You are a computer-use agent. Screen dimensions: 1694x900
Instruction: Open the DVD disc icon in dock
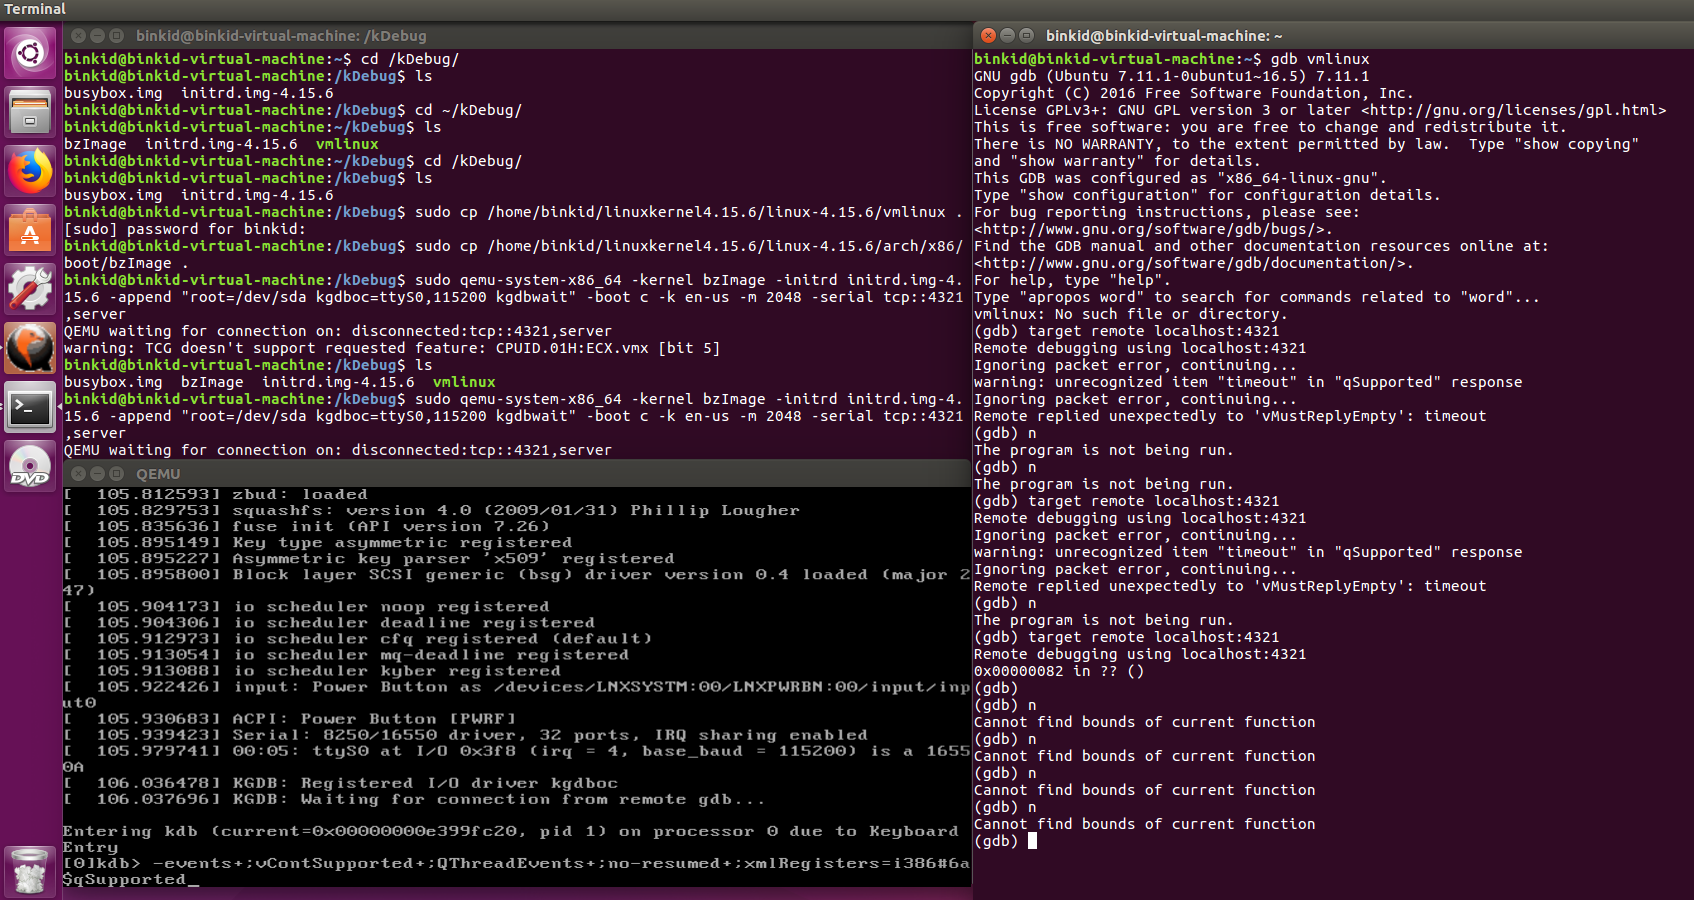pyautogui.click(x=30, y=466)
